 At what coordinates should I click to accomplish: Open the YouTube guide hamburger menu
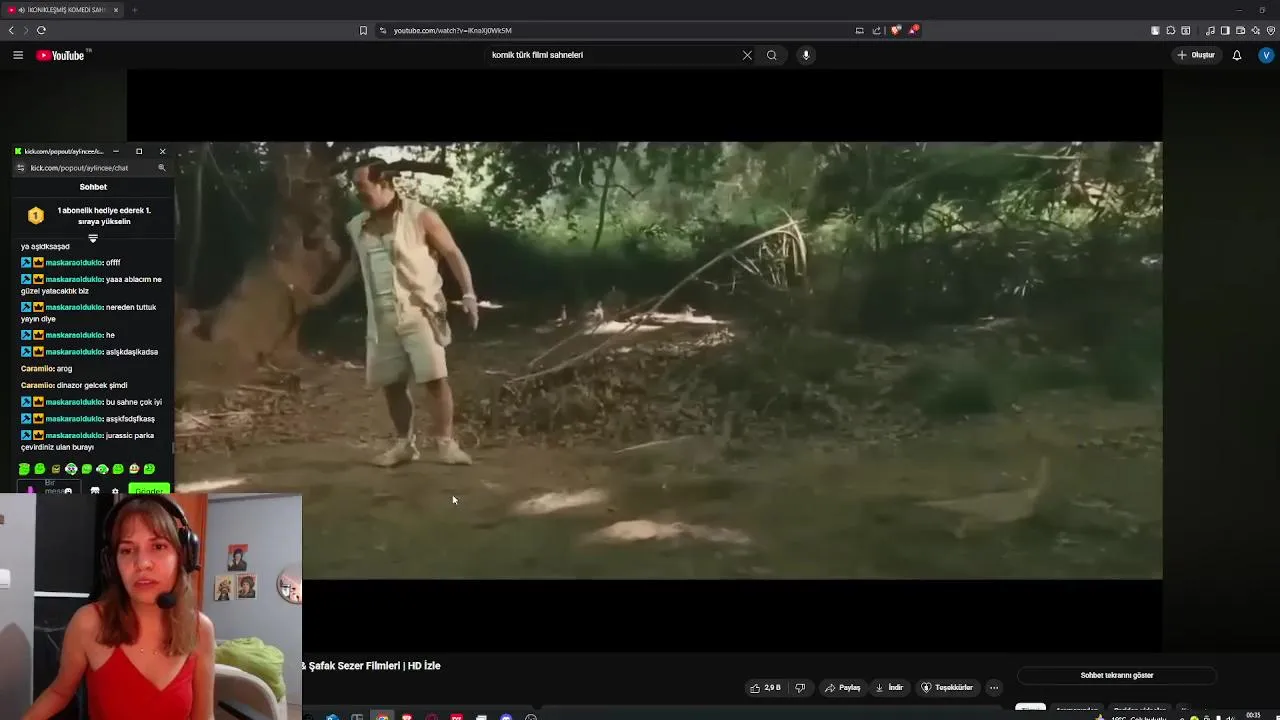click(x=18, y=55)
